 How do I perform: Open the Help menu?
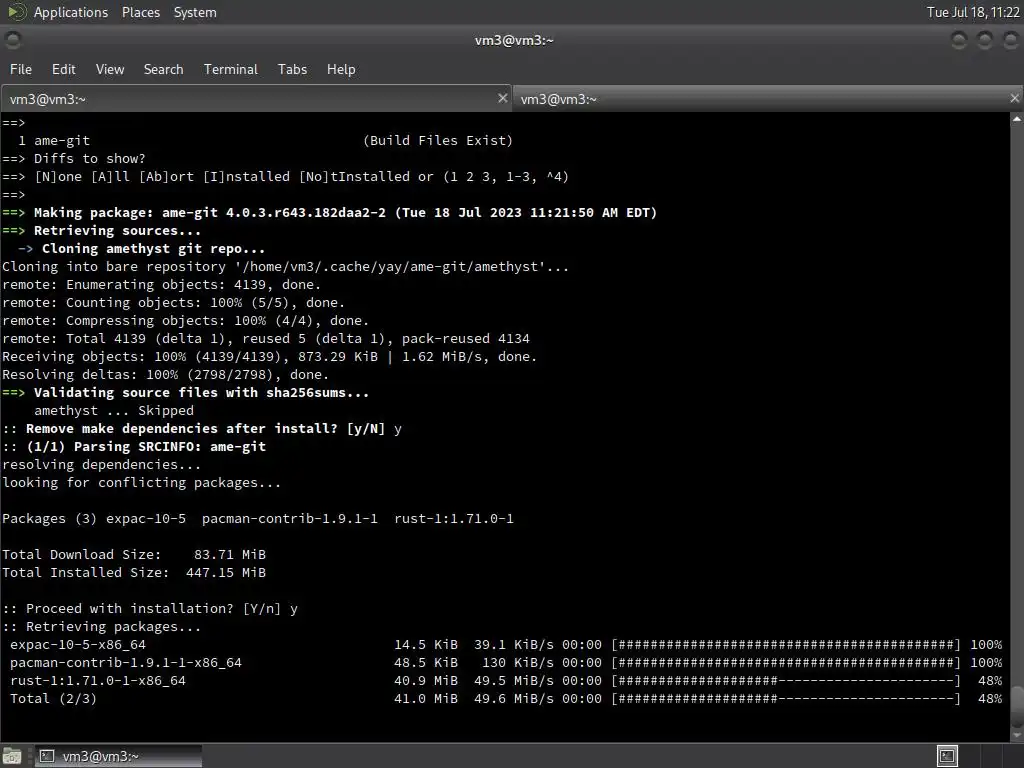(341, 69)
